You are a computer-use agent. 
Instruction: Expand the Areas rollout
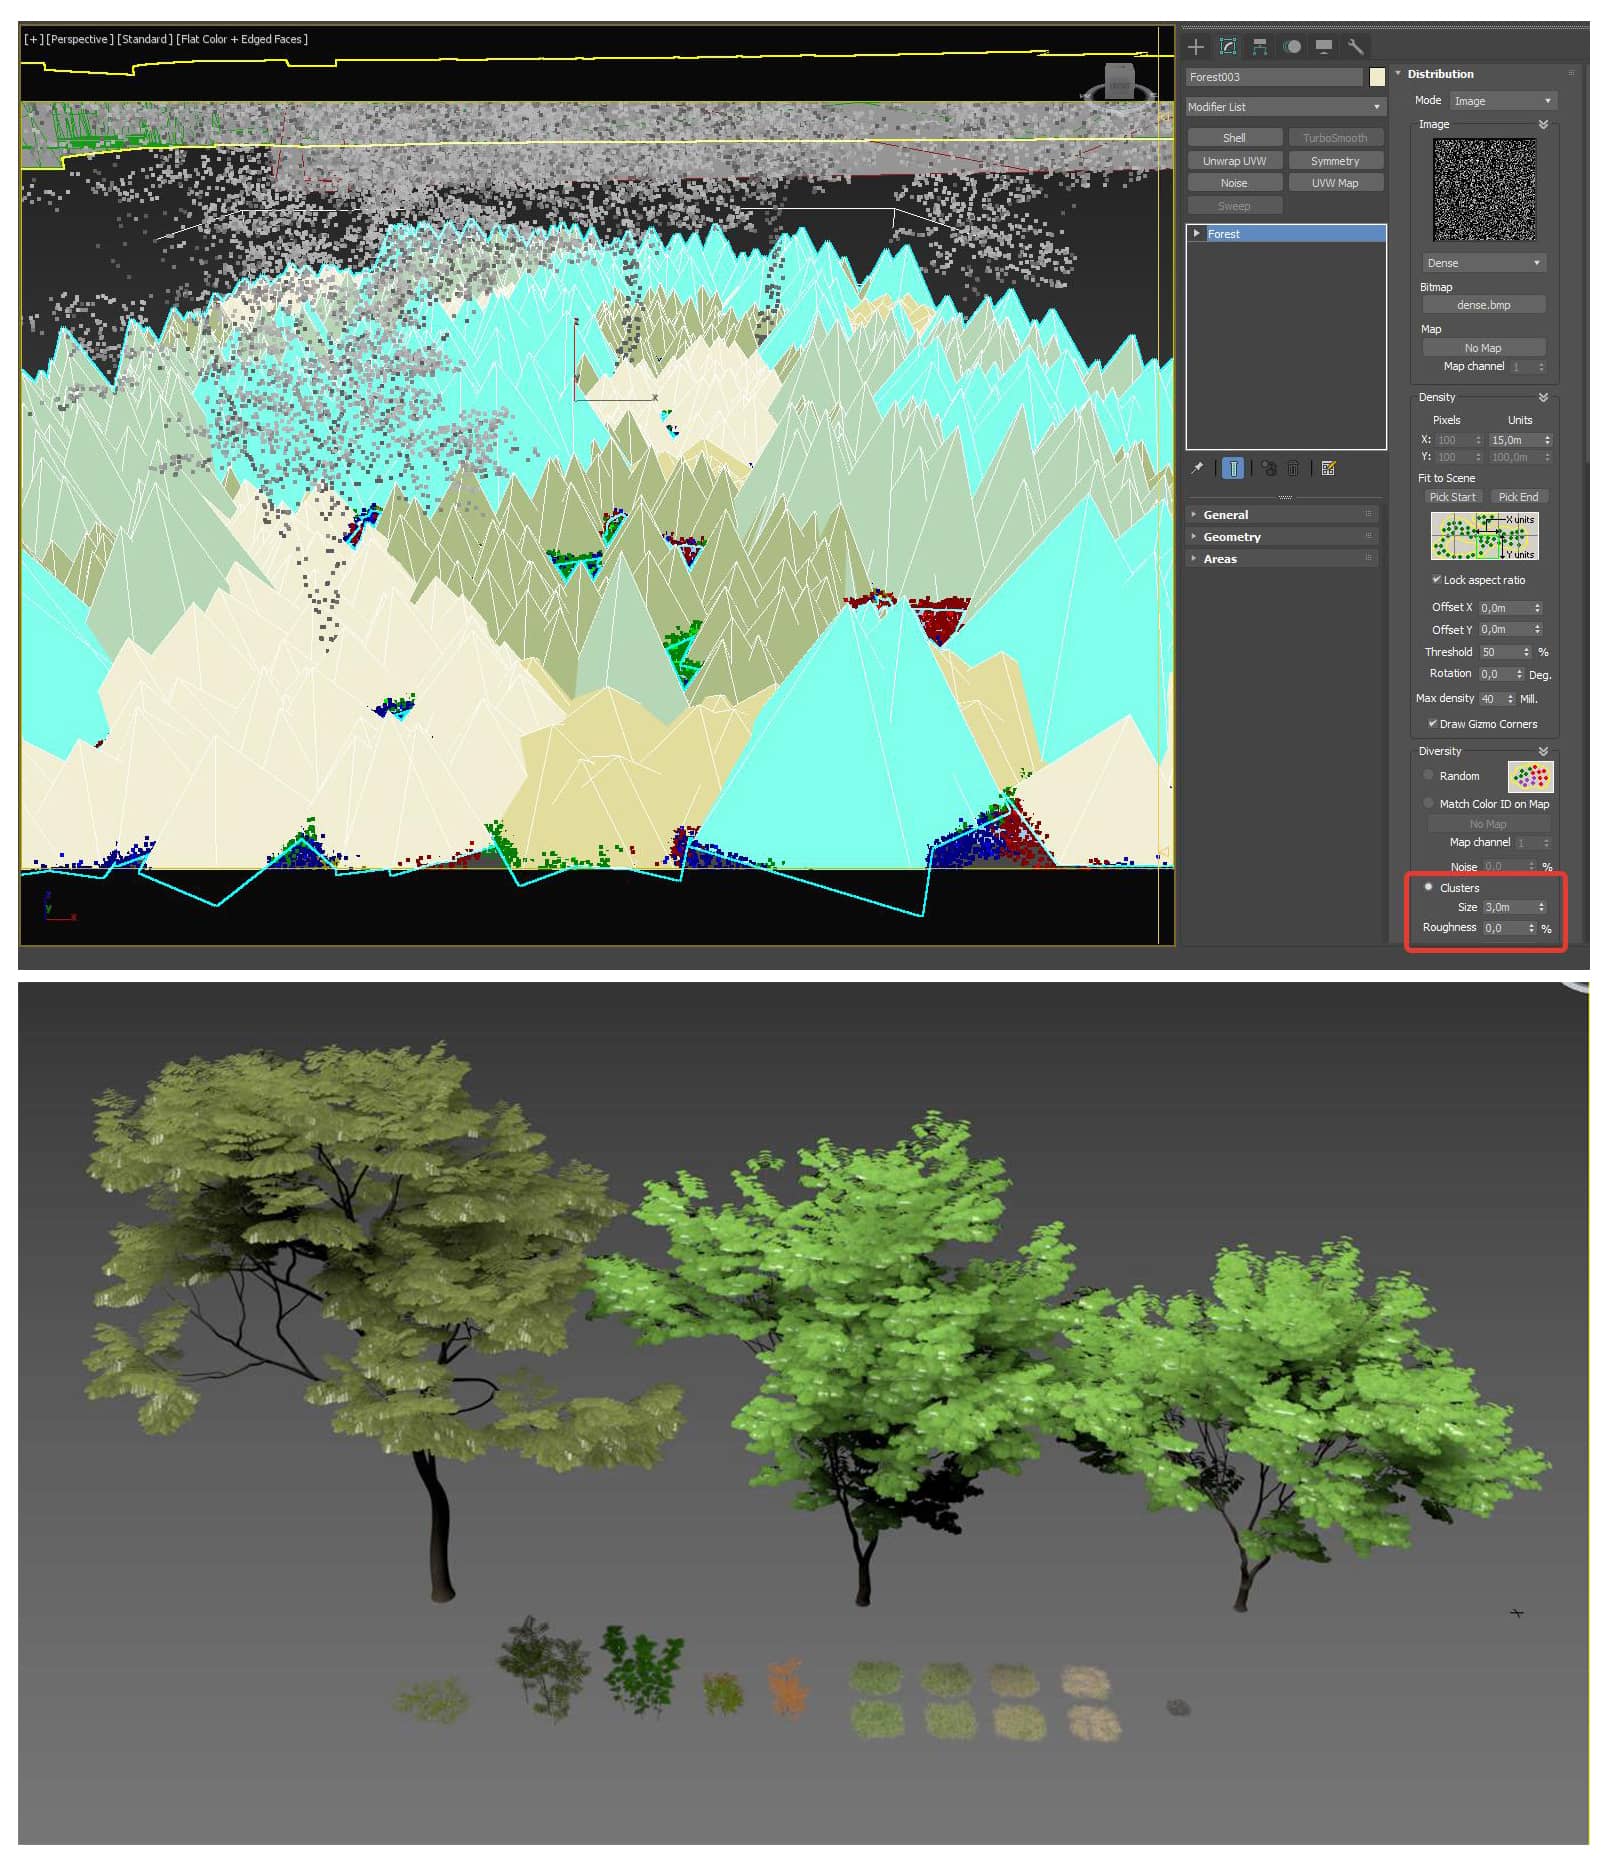point(1220,559)
